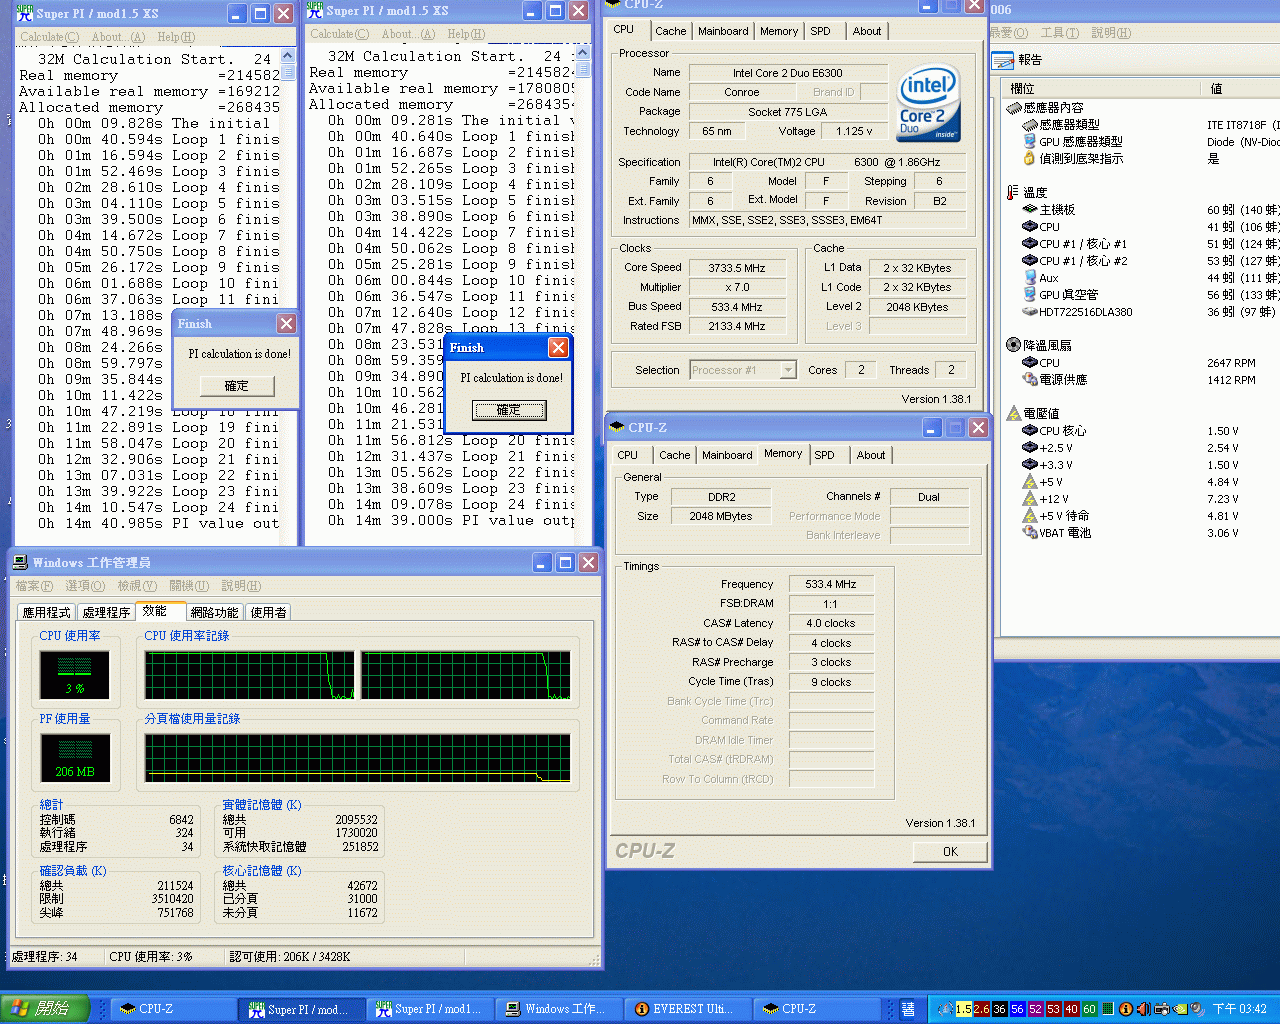Open the 選項 menu in Task Manager
Screen dimensions: 1280x1024
[84, 585]
